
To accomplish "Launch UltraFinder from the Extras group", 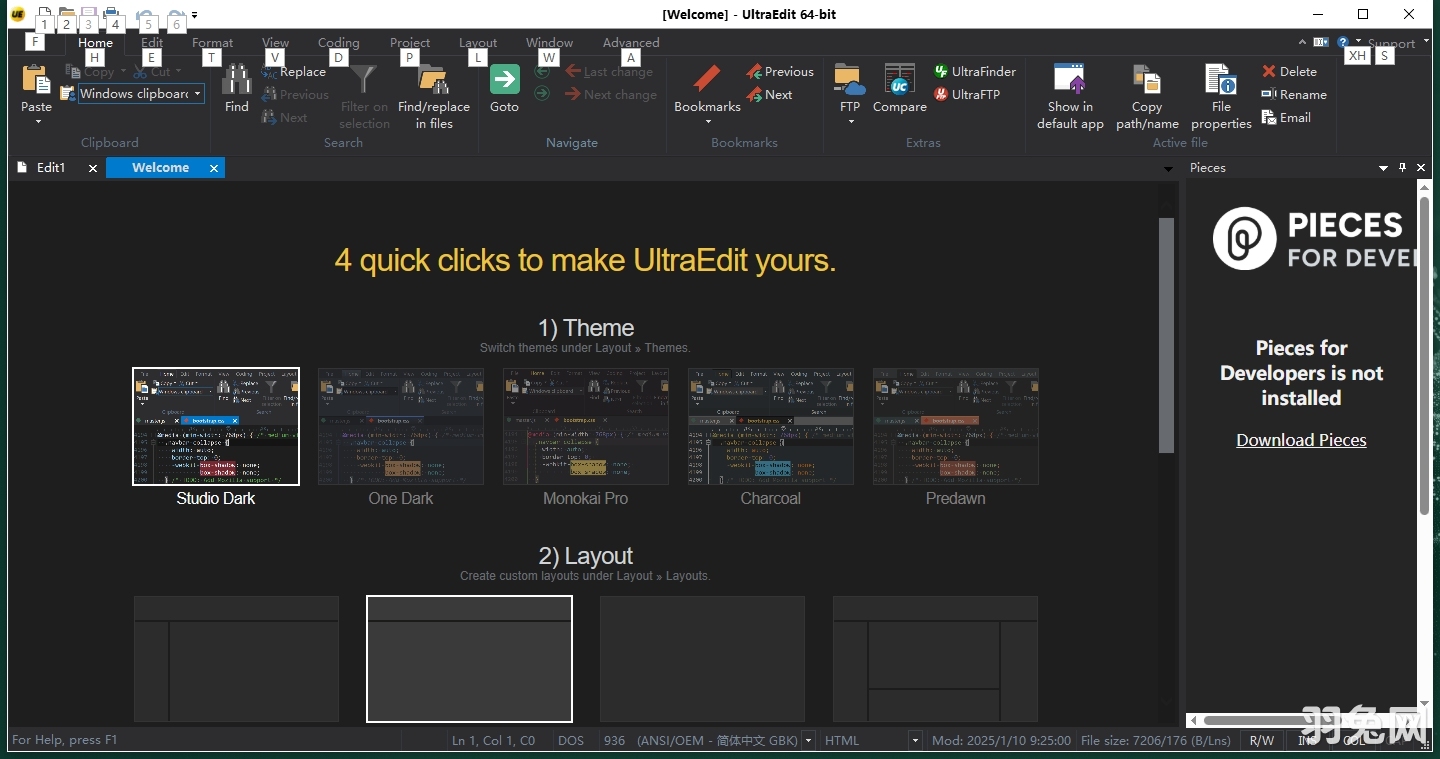I will pos(975,71).
